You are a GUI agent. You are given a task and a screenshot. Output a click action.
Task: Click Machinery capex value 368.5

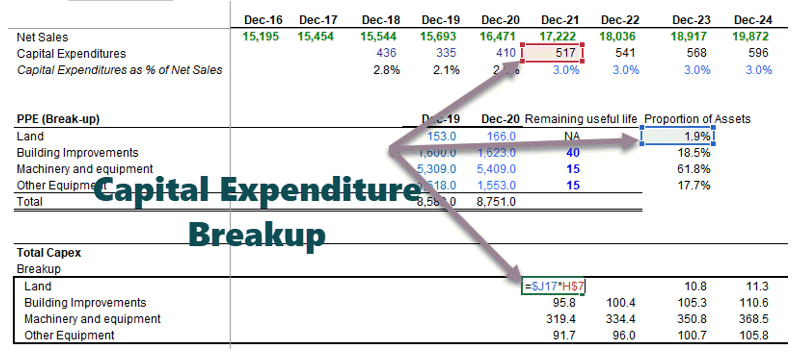click(x=755, y=319)
